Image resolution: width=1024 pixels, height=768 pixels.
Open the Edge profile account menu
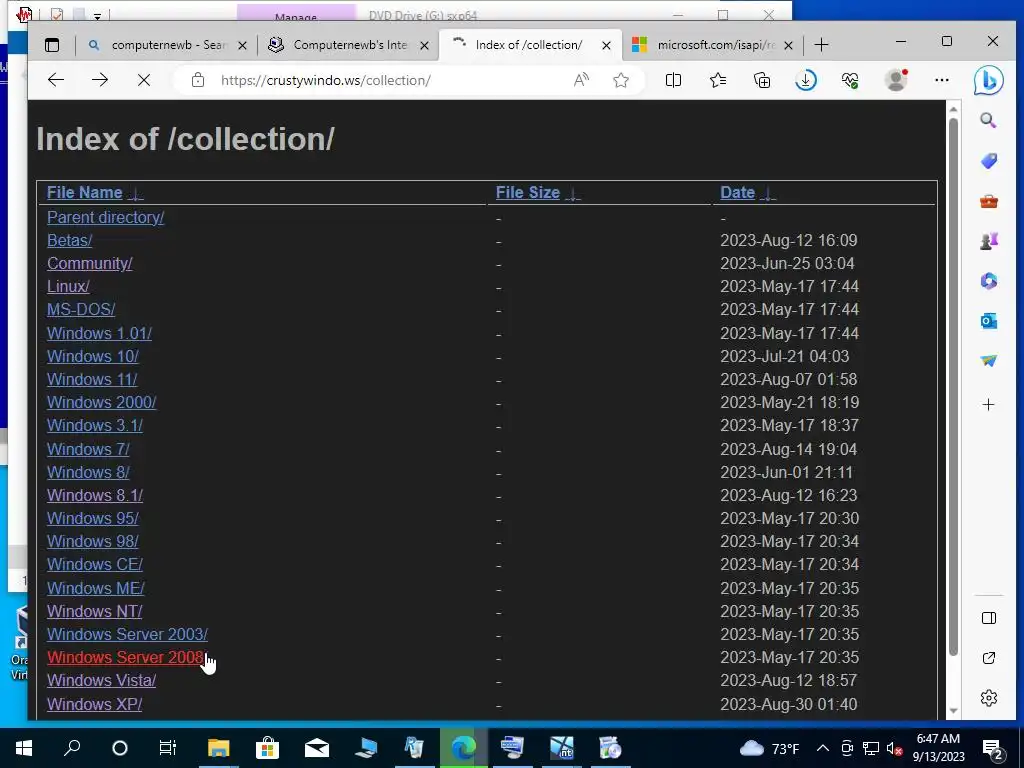coord(896,80)
